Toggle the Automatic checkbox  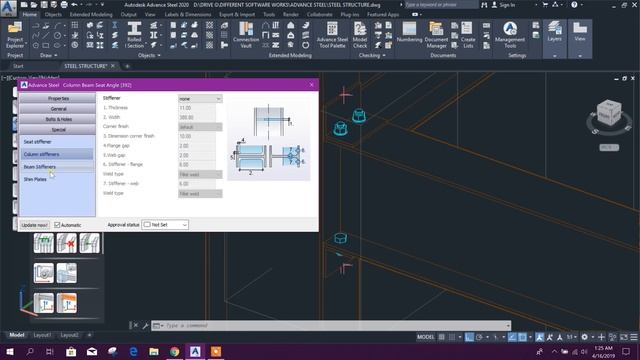(57, 225)
